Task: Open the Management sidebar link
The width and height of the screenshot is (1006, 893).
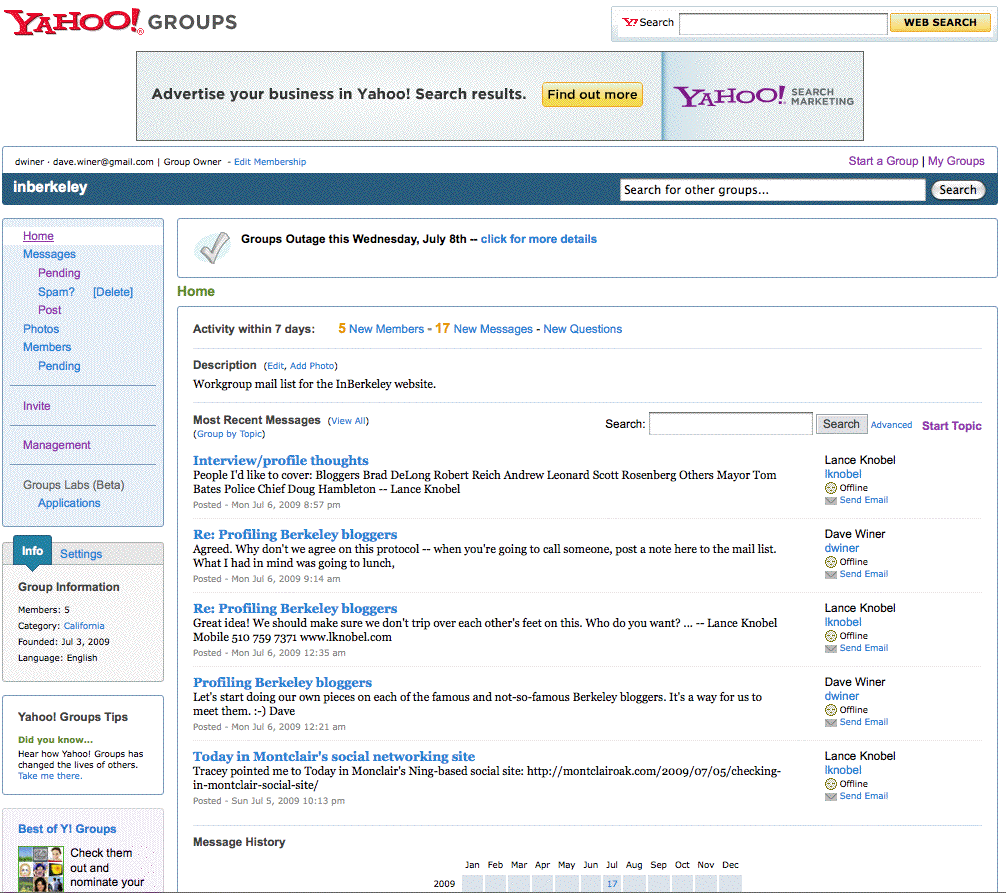Action: click(x=57, y=445)
